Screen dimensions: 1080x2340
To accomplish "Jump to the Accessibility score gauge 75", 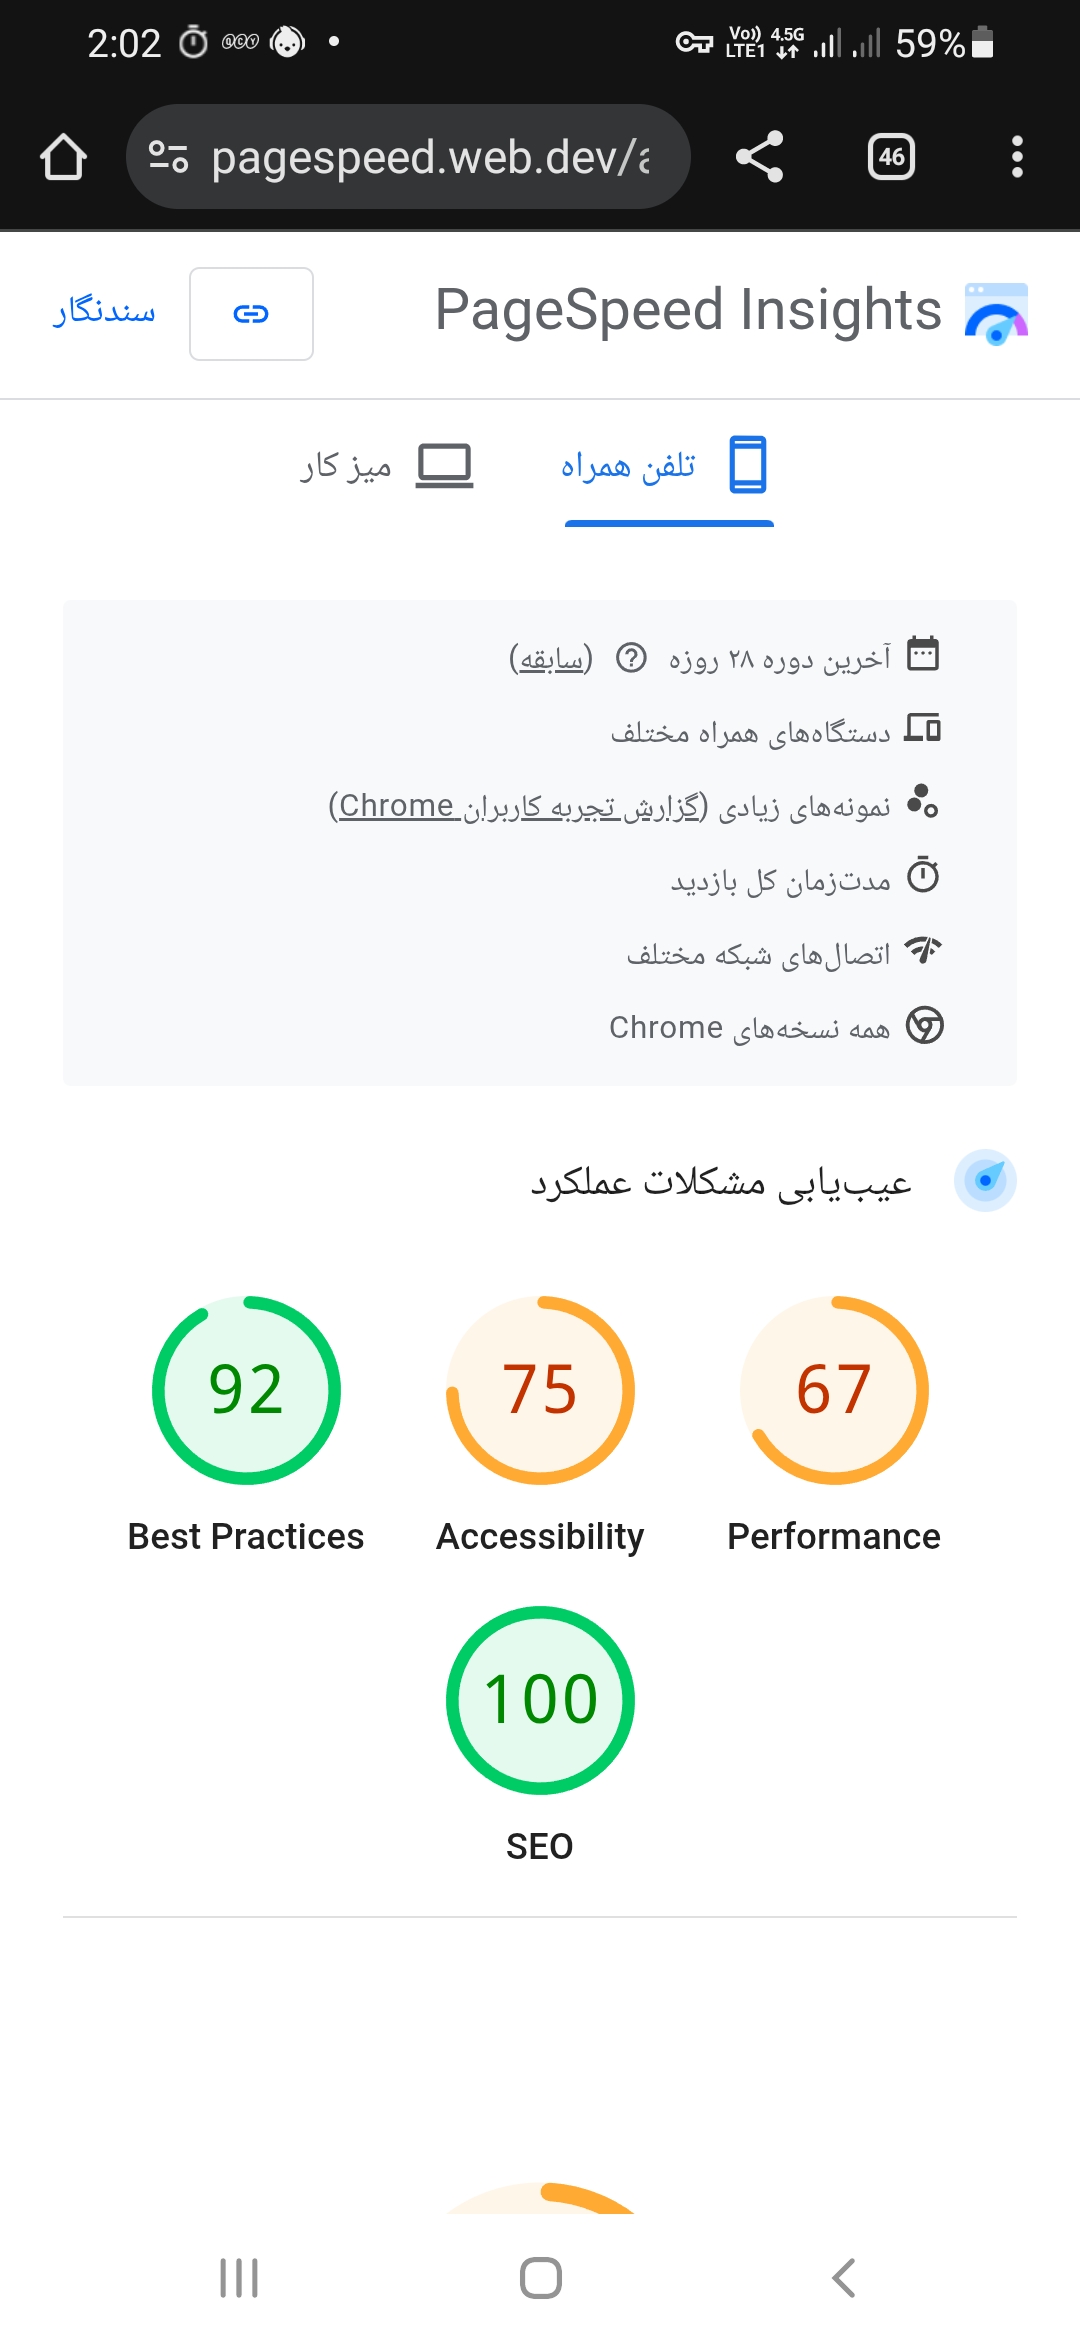I will pos(540,1390).
